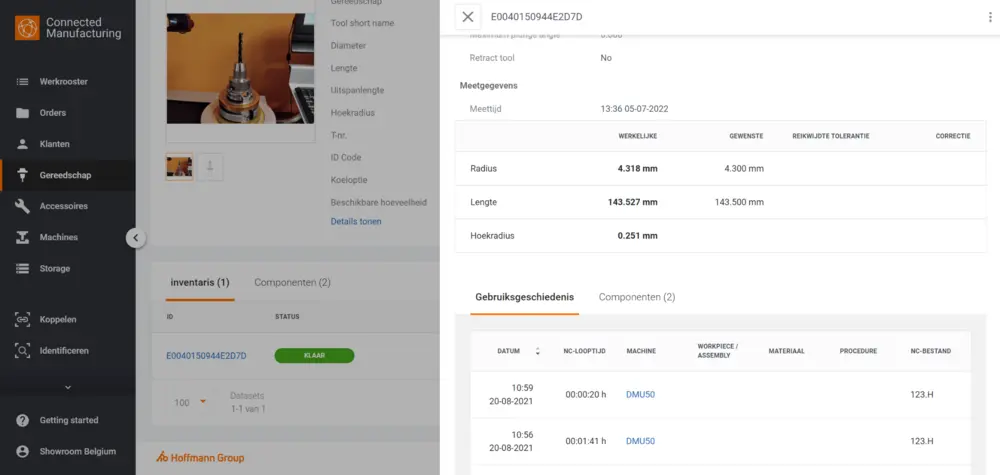Click Retract tool value No
1000x475 pixels.
click(606, 58)
